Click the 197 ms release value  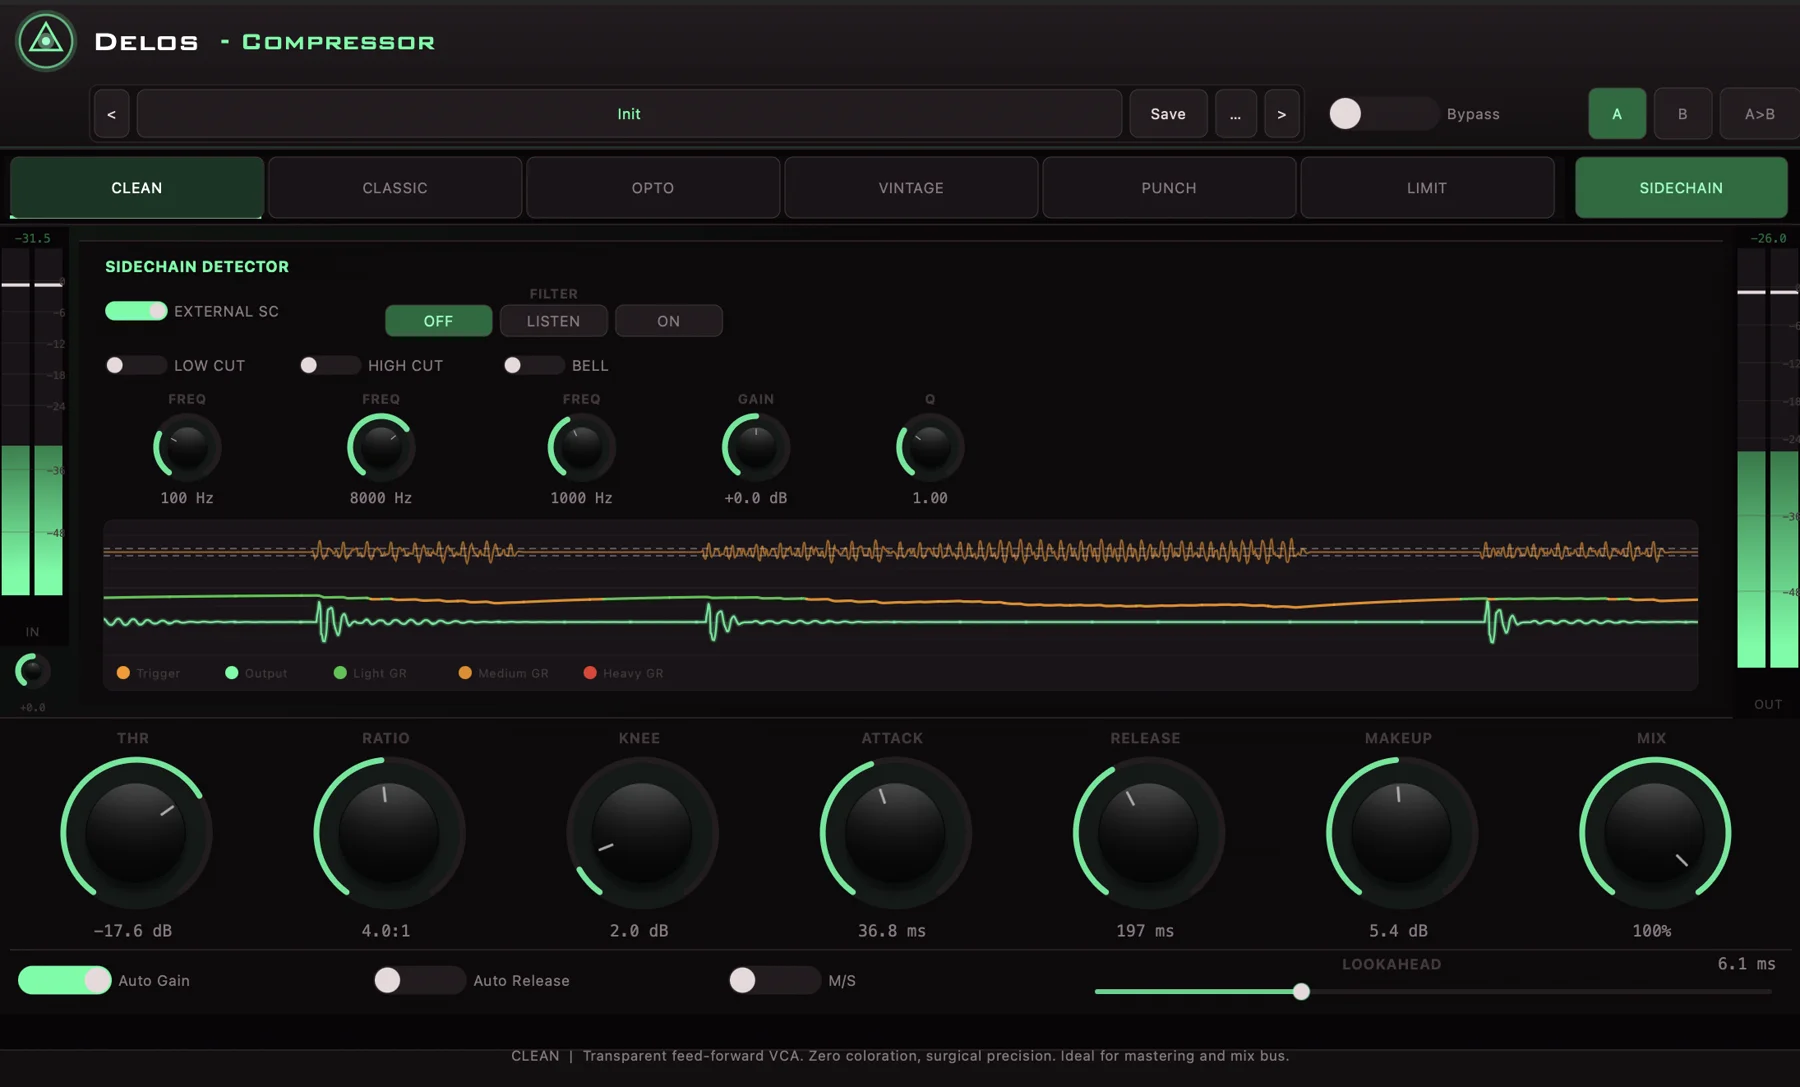[x=1145, y=931]
